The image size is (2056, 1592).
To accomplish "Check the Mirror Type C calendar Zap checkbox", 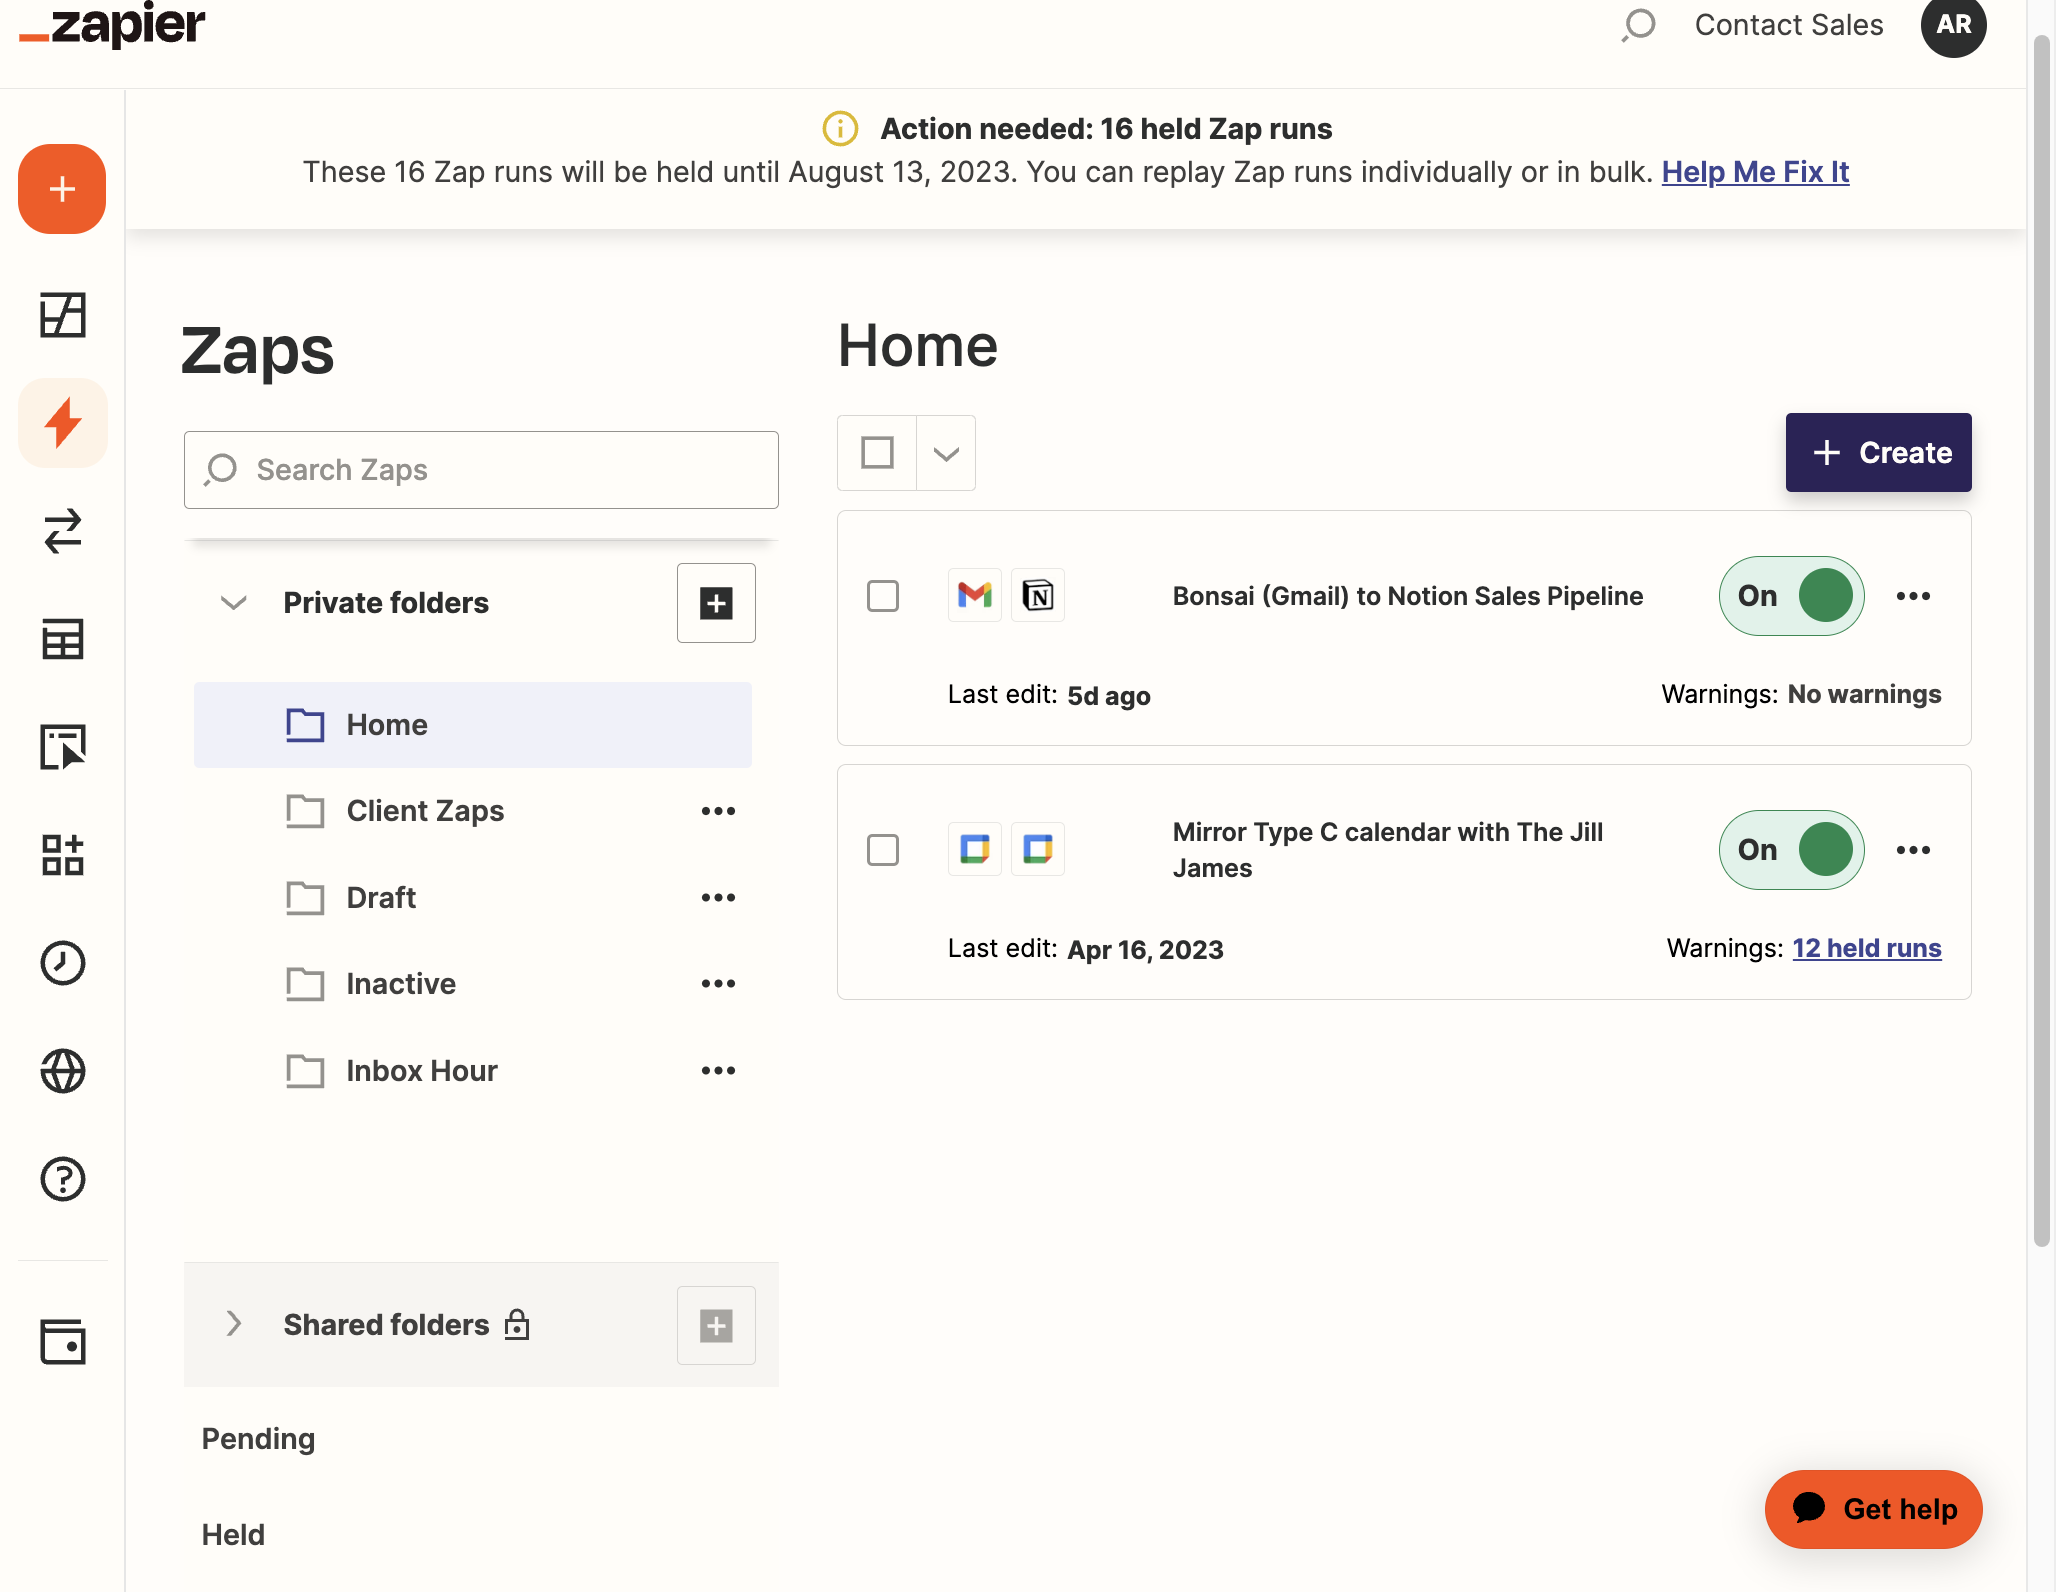I will pyautogui.click(x=883, y=850).
